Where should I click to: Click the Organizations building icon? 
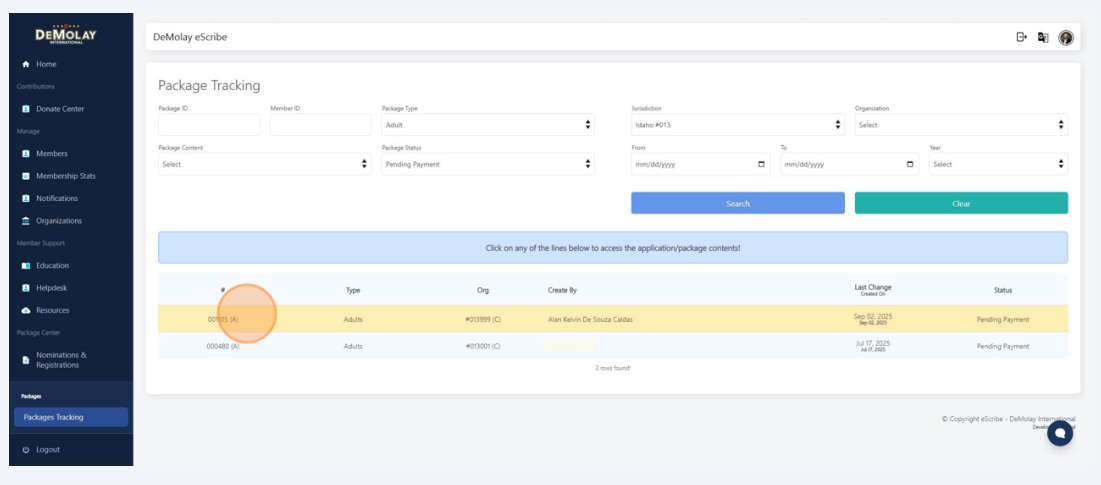click(x=26, y=221)
